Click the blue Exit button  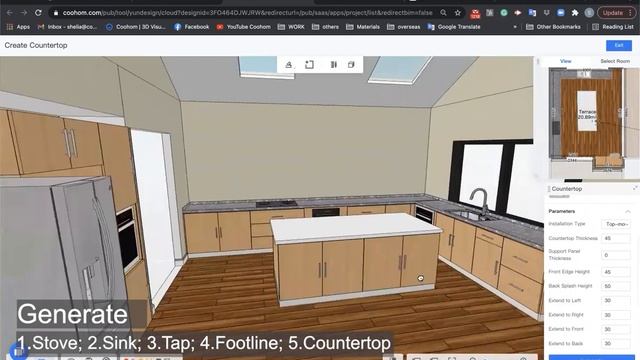[x=619, y=45]
